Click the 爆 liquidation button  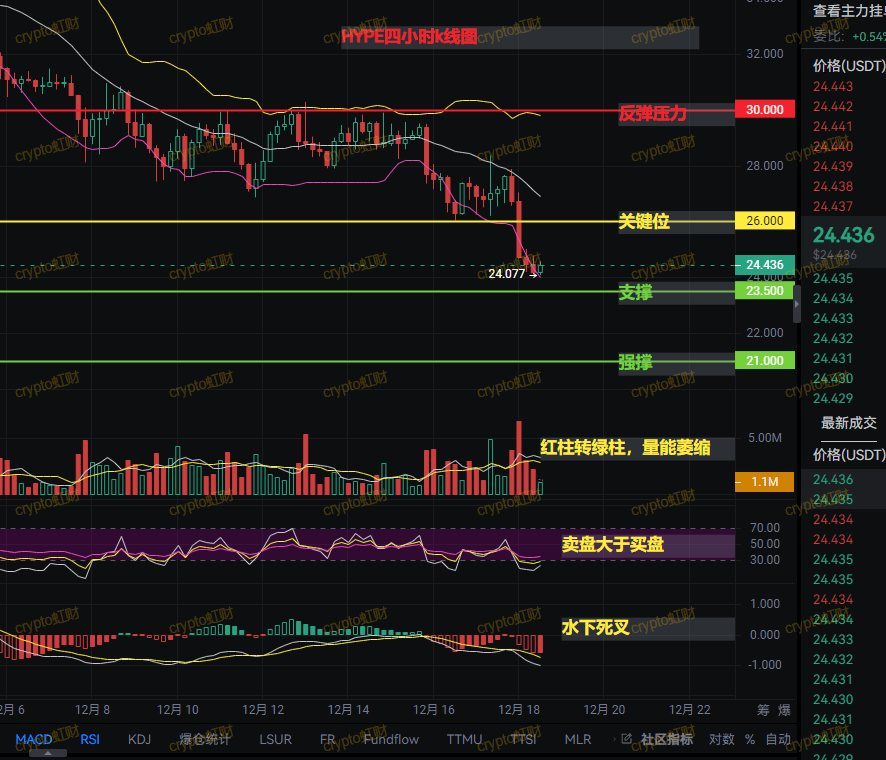click(784, 710)
